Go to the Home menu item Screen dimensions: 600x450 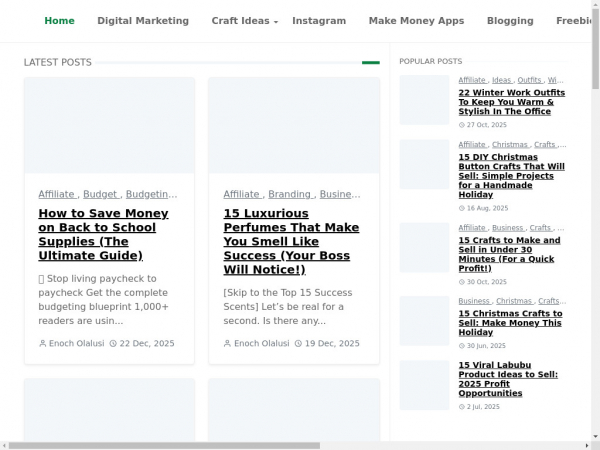(x=59, y=21)
